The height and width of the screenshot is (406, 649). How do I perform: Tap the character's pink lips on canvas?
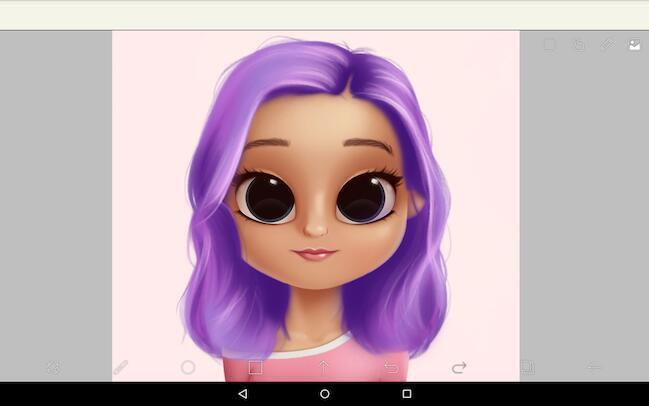tap(316, 254)
